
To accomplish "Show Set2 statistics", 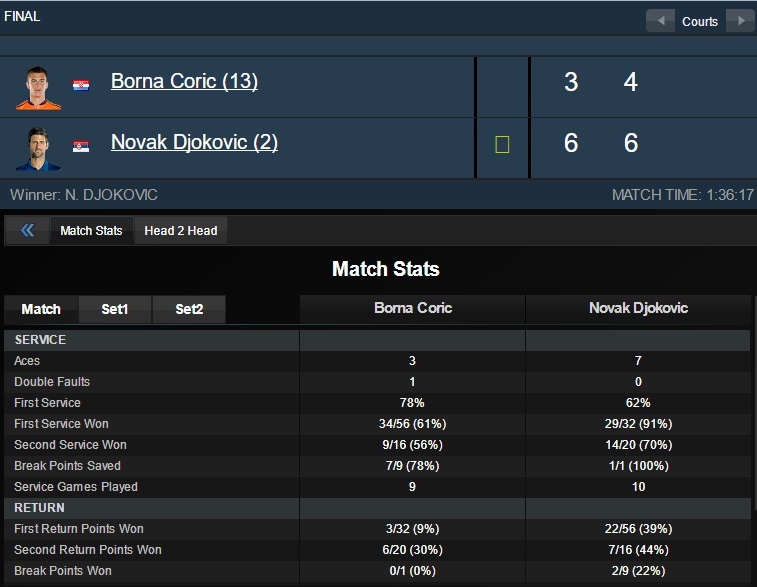I will [x=189, y=309].
